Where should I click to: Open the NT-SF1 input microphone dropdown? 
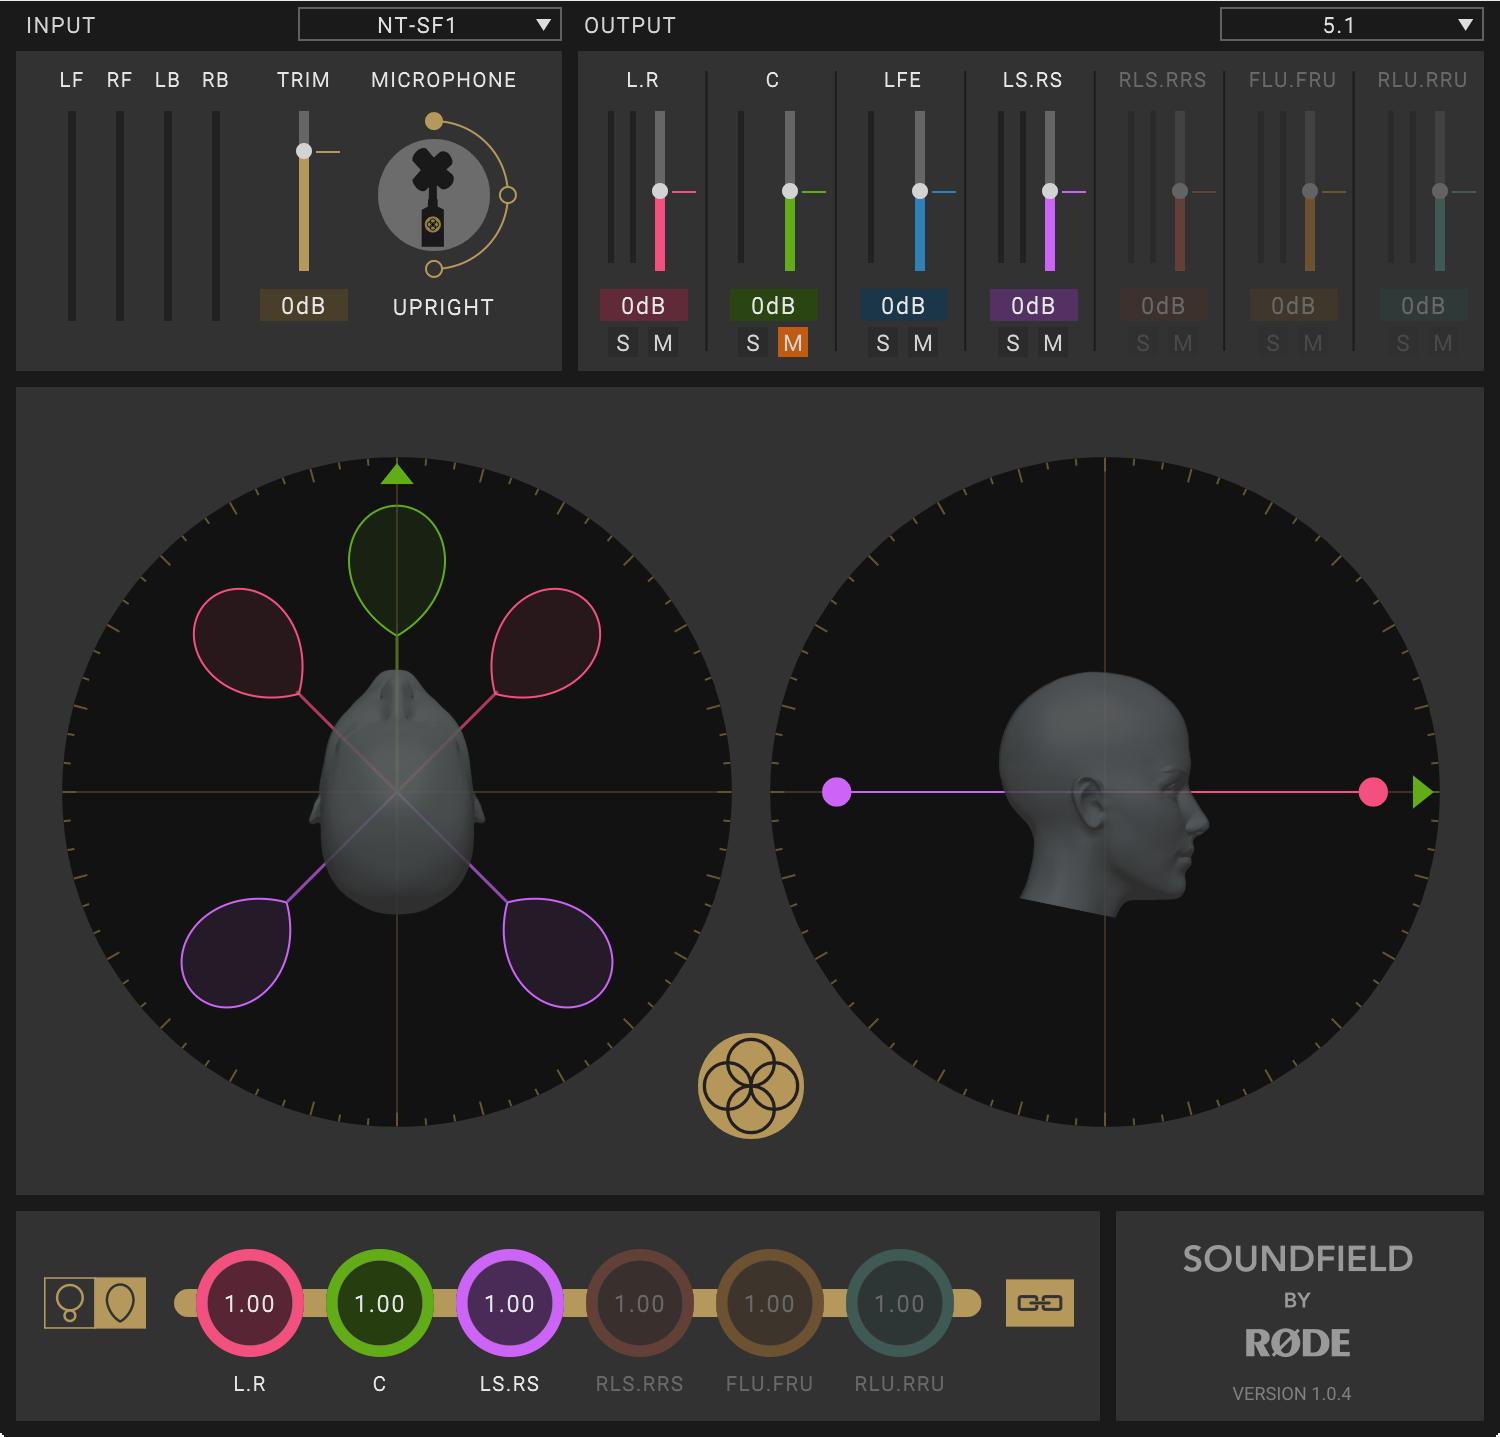pyautogui.click(x=430, y=25)
